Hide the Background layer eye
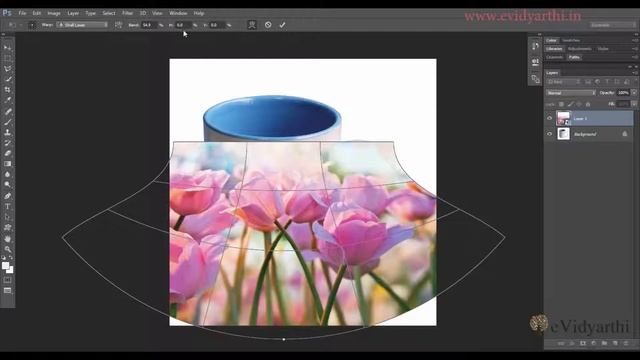Image resolution: width=640 pixels, height=360 pixels. pyautogui.click(x=549, y=134)
